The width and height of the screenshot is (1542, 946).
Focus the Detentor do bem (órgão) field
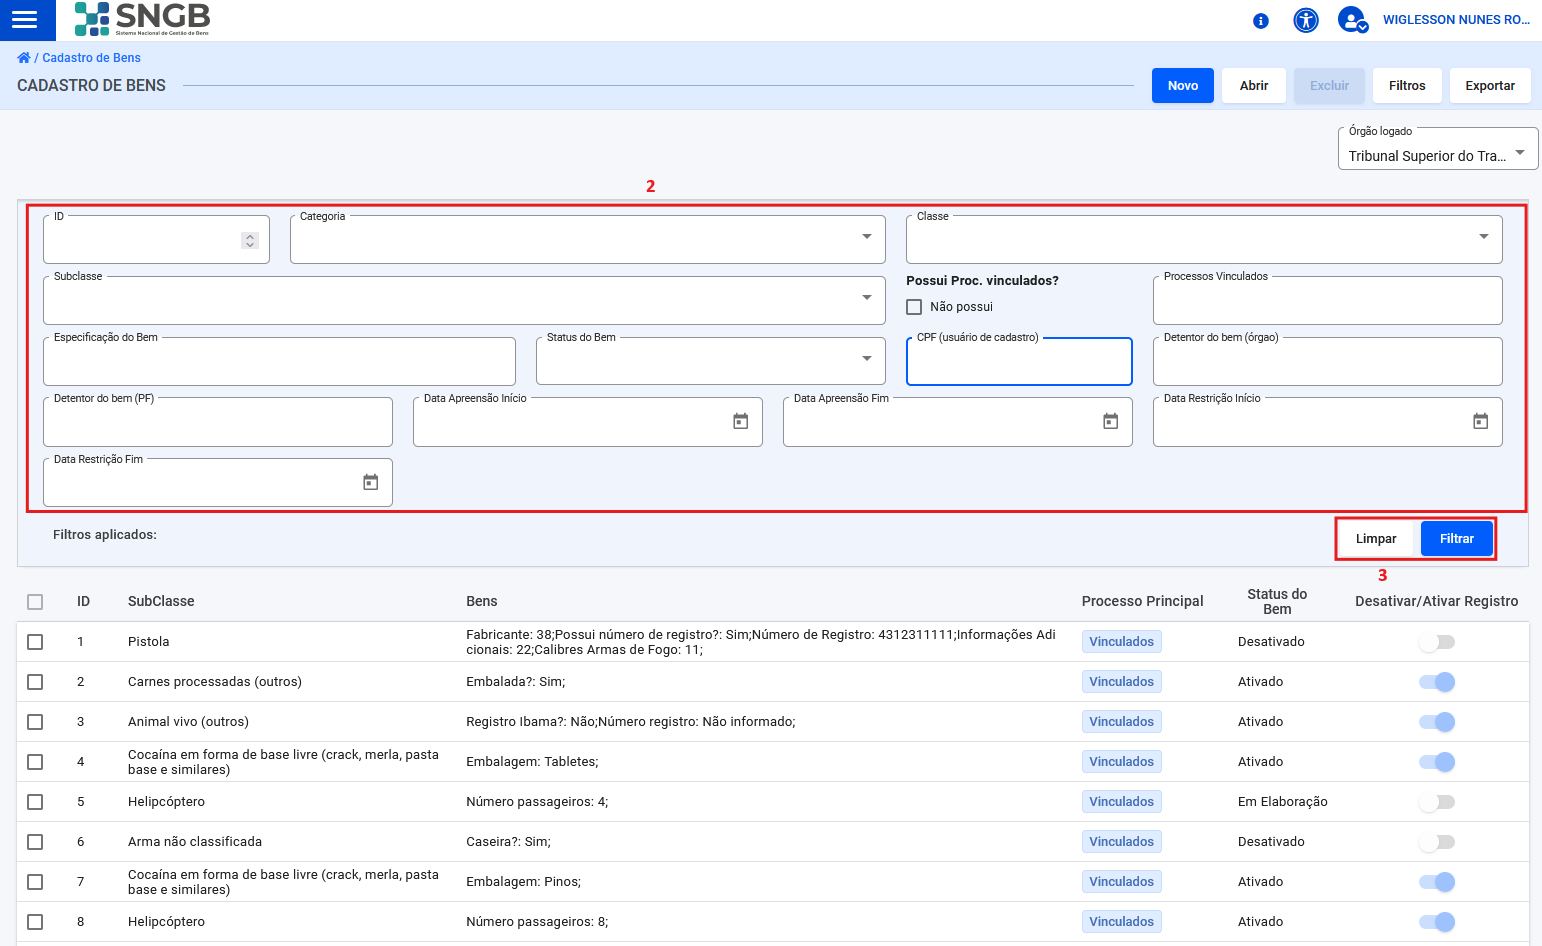(1328, 361)
